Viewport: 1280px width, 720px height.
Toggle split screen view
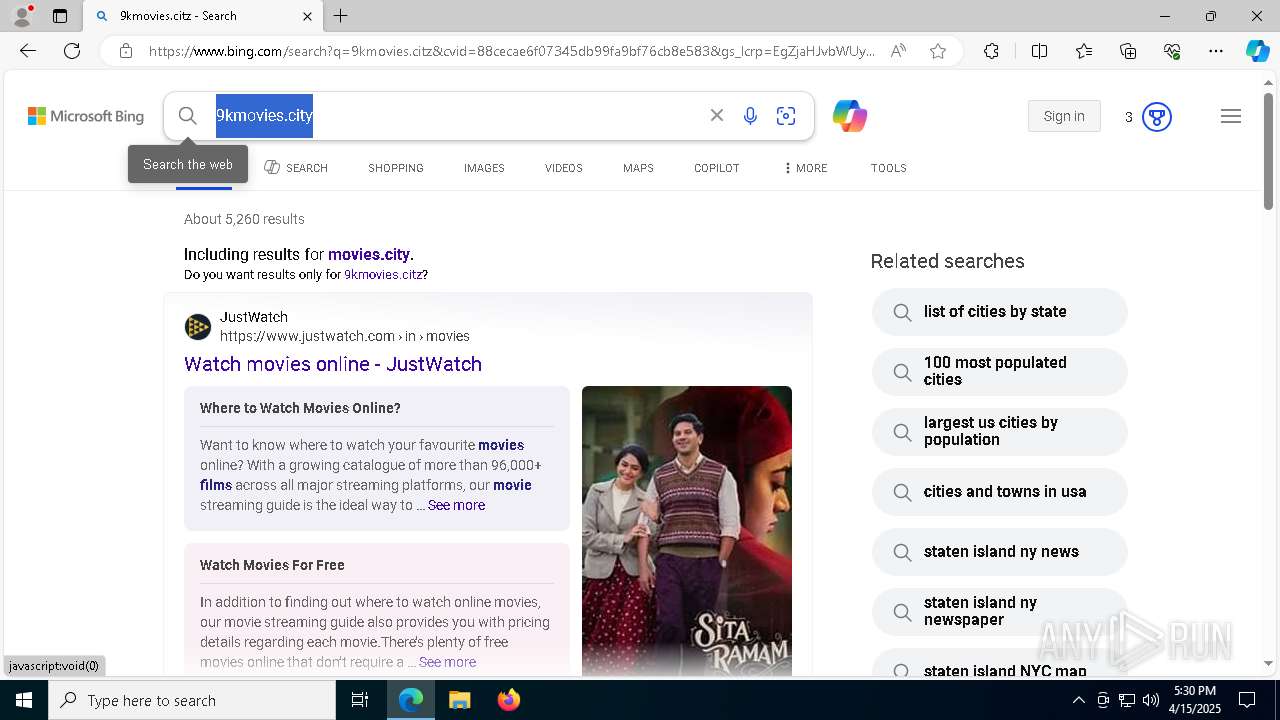(x=1039, y=51)
